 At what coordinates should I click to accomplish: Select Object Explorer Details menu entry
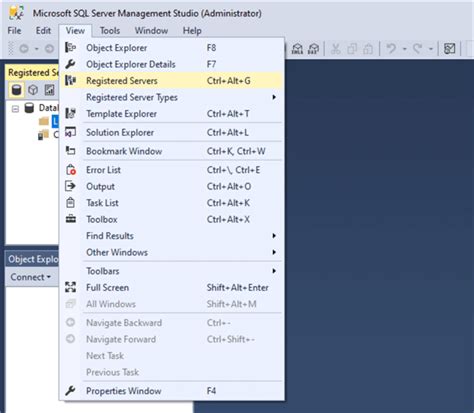(x=172, y=64)
